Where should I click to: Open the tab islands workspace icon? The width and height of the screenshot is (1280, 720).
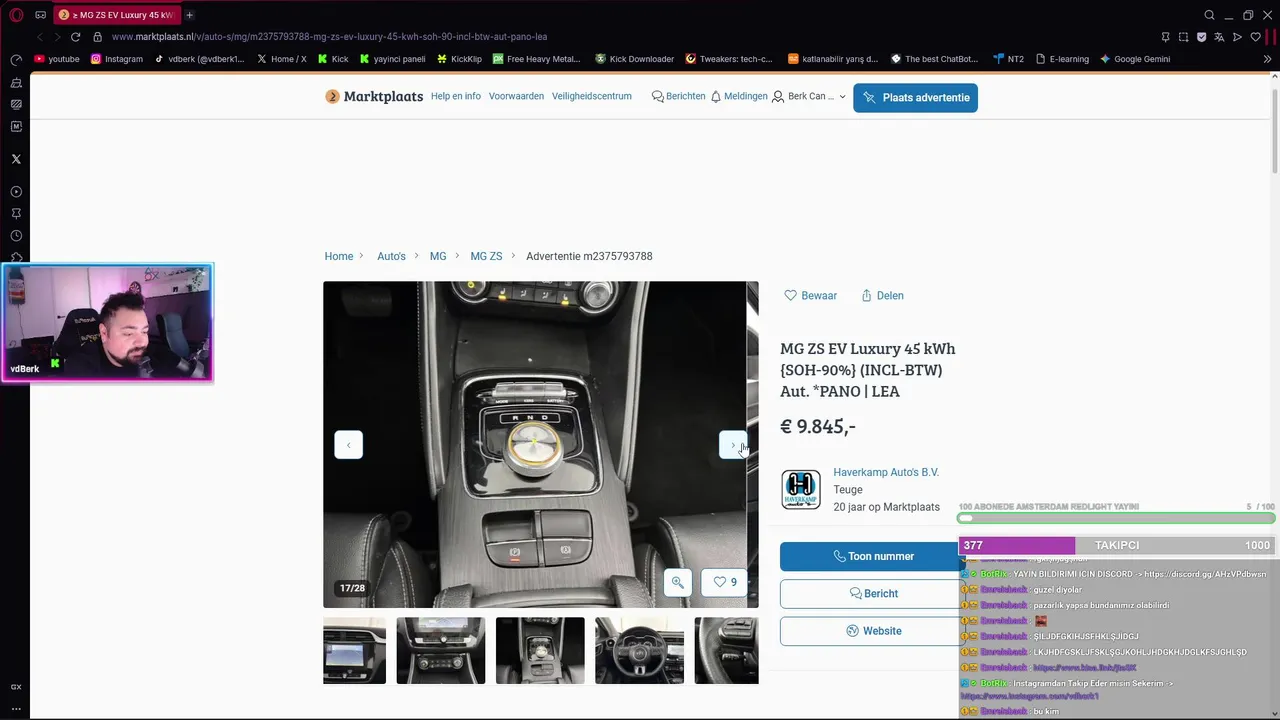tap(40, 15)
